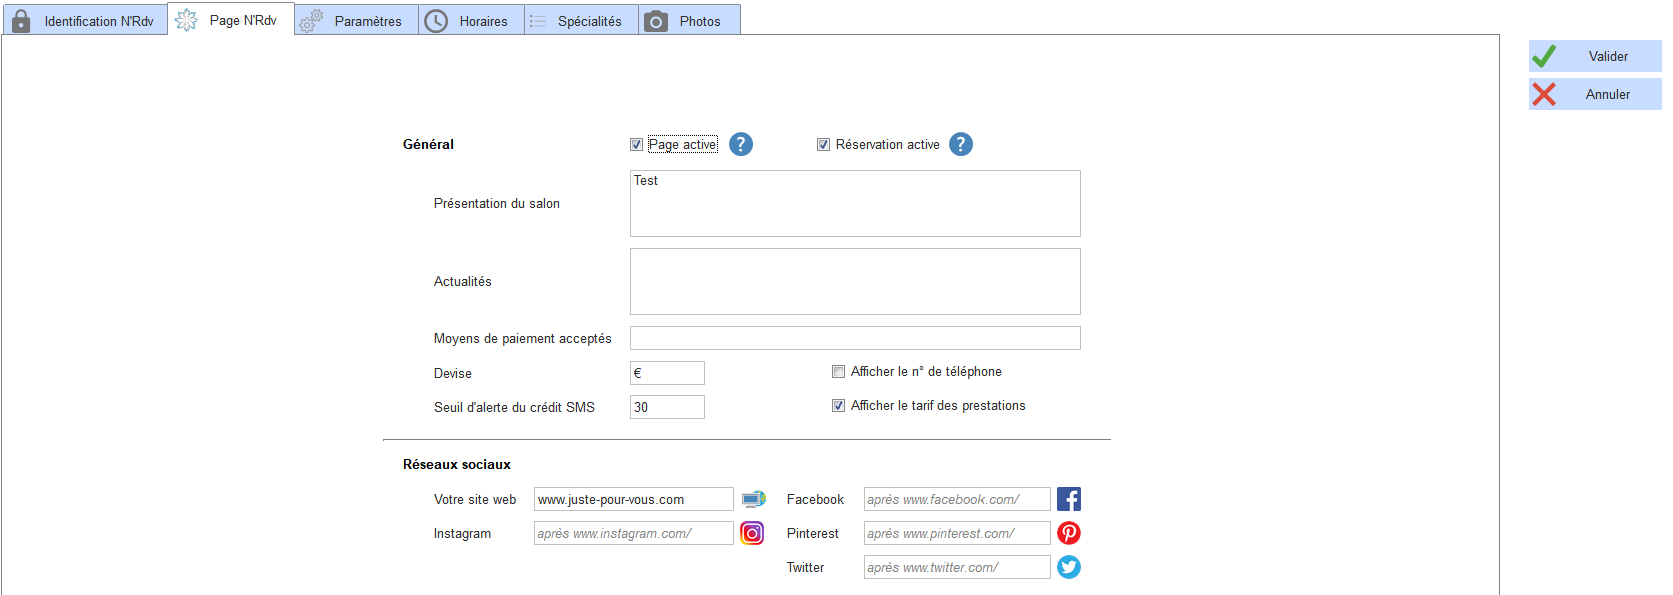Click the website globe icon
Screen dimensions: 1673x595
(x=754, y=499)
